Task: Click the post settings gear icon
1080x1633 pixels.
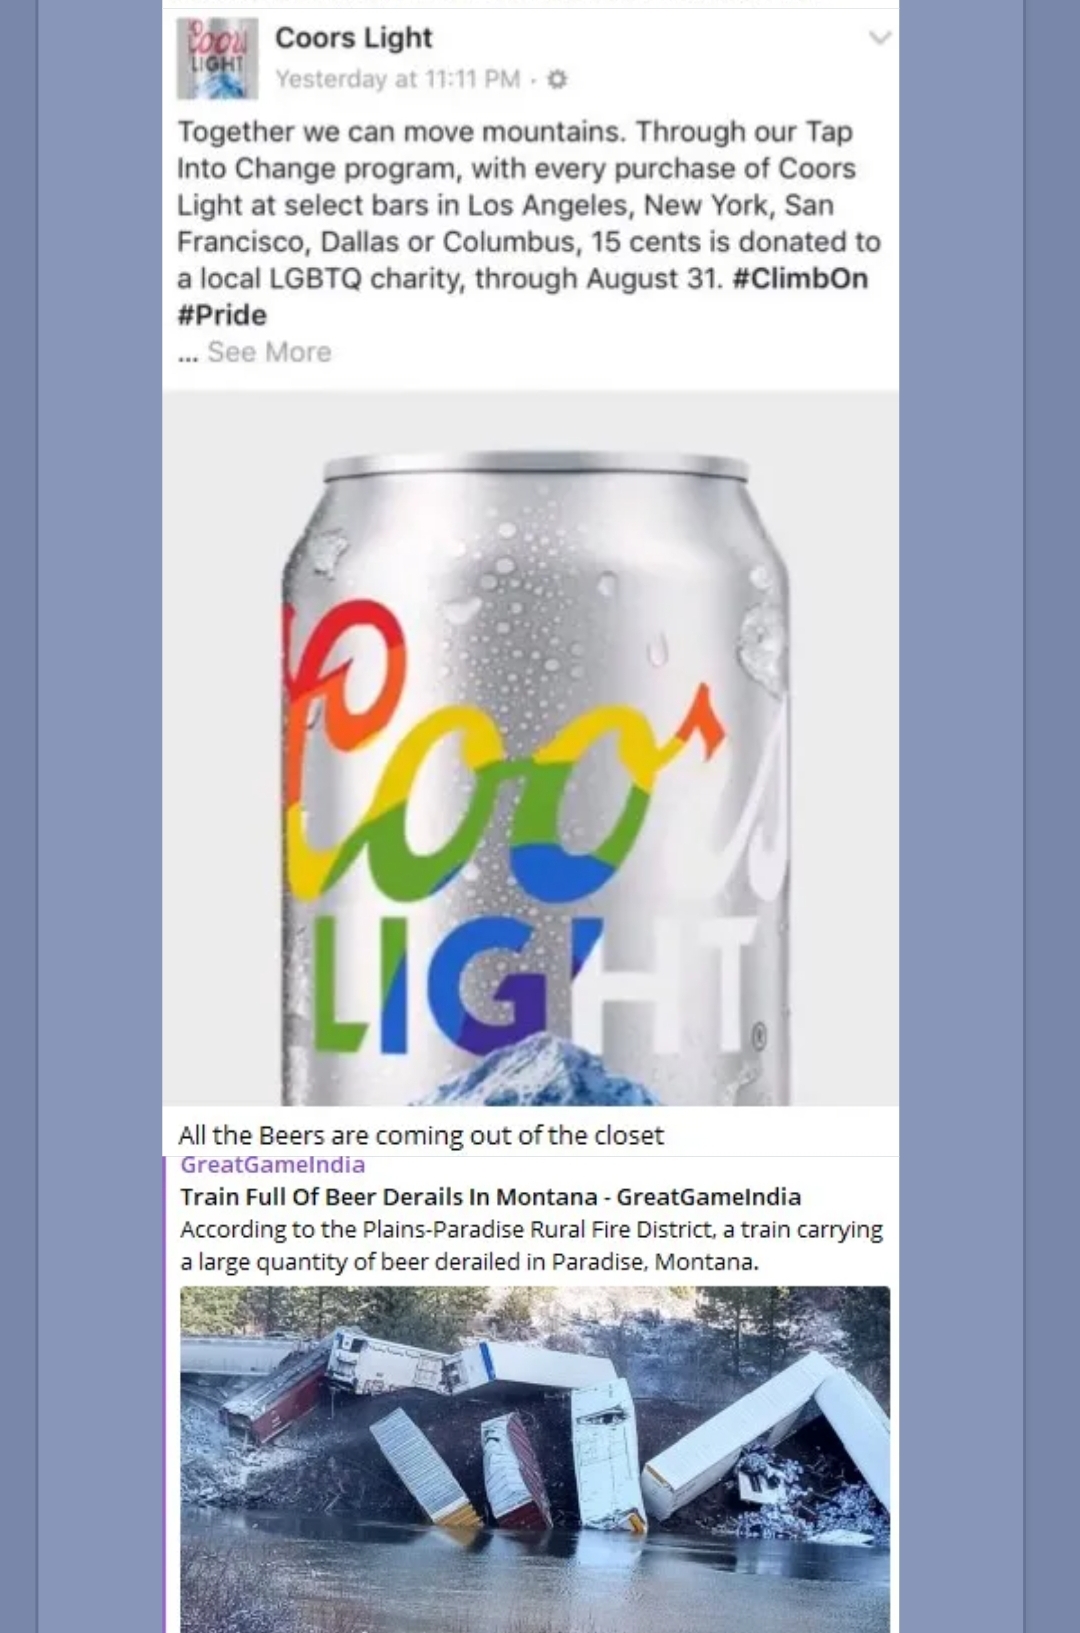Action: click(x=558, y=79)
